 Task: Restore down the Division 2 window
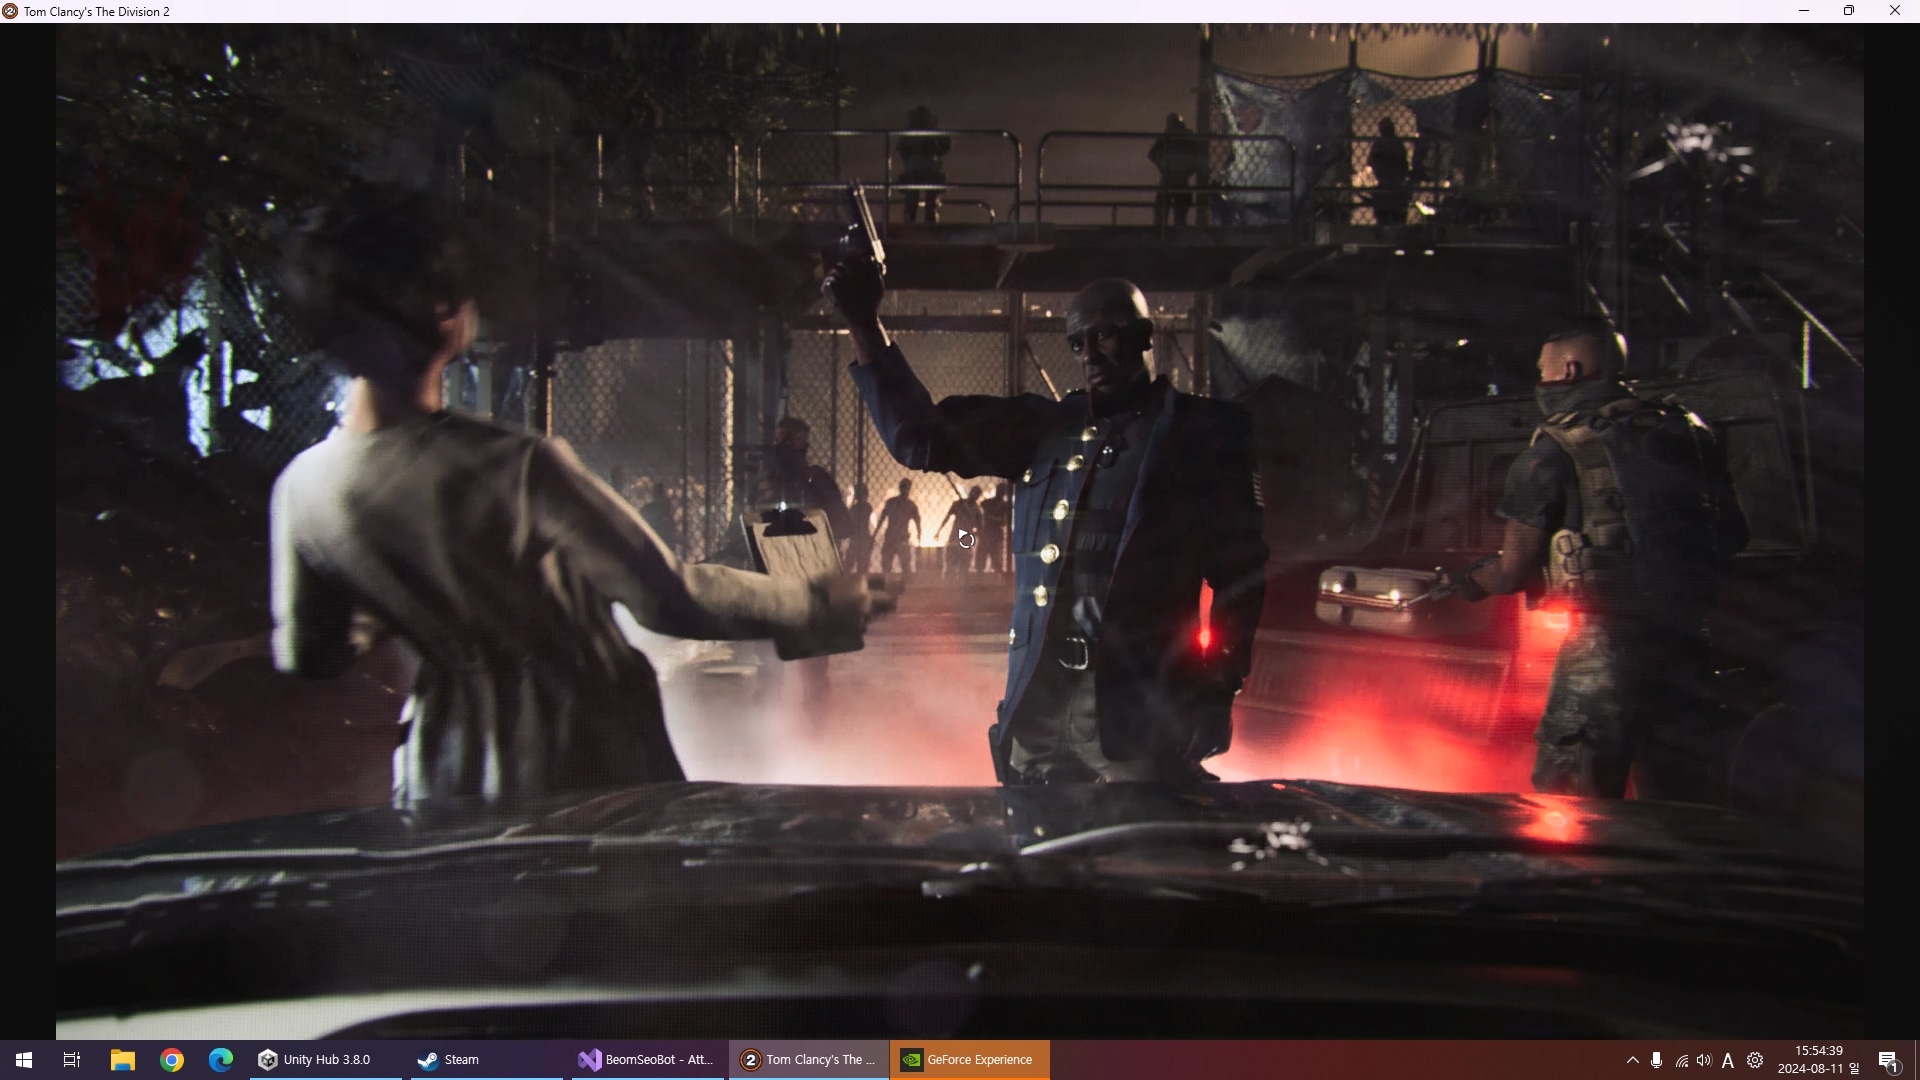click(x=1849, y=11)
